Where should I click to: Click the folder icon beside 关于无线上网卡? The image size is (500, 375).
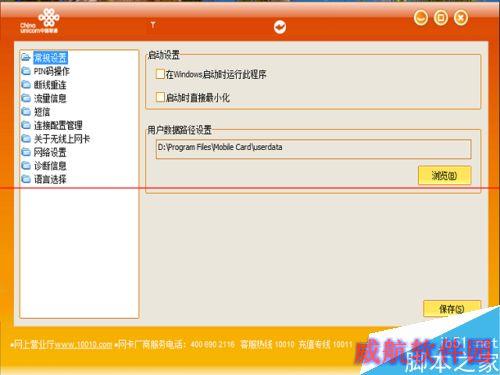[26, 139]
